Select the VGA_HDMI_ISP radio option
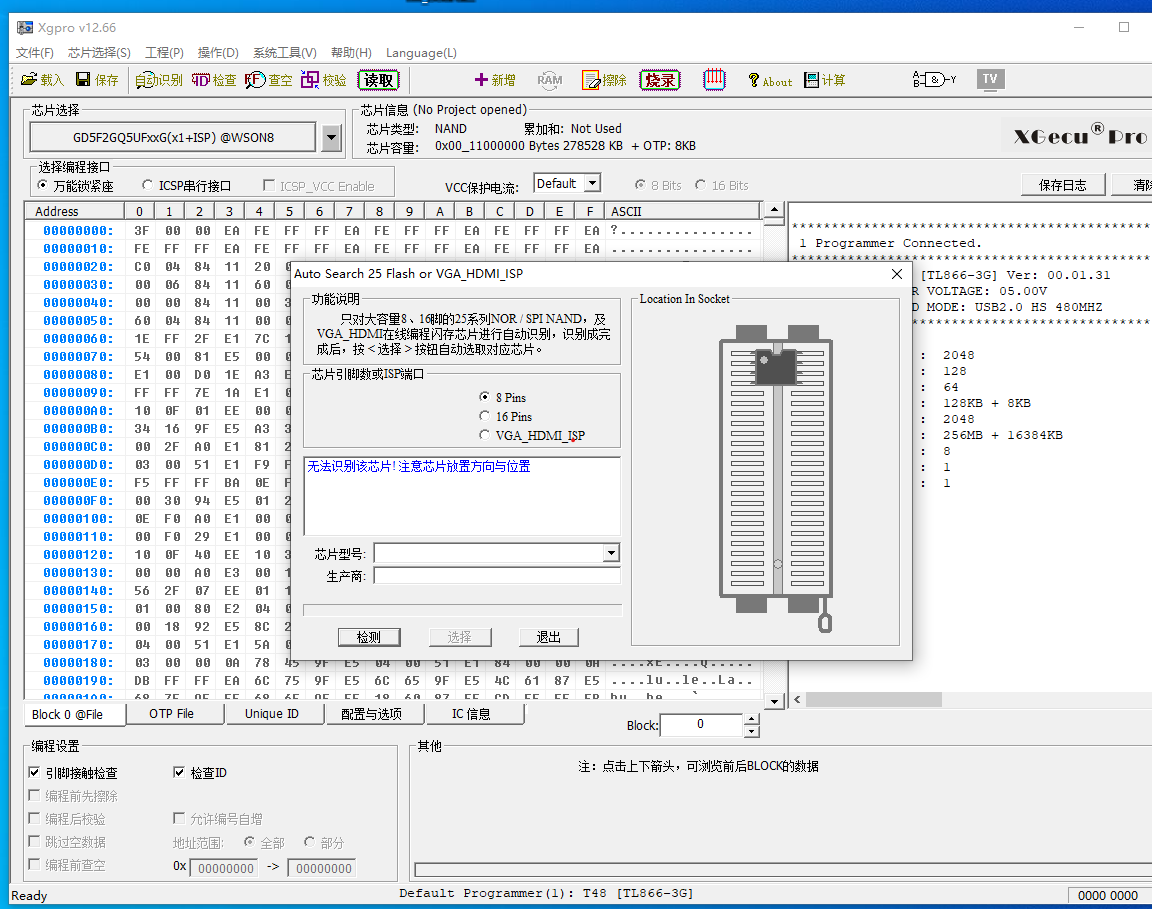Image resolution: width=1152 pixels, height=909 pixels. click(x=486, y=435)
